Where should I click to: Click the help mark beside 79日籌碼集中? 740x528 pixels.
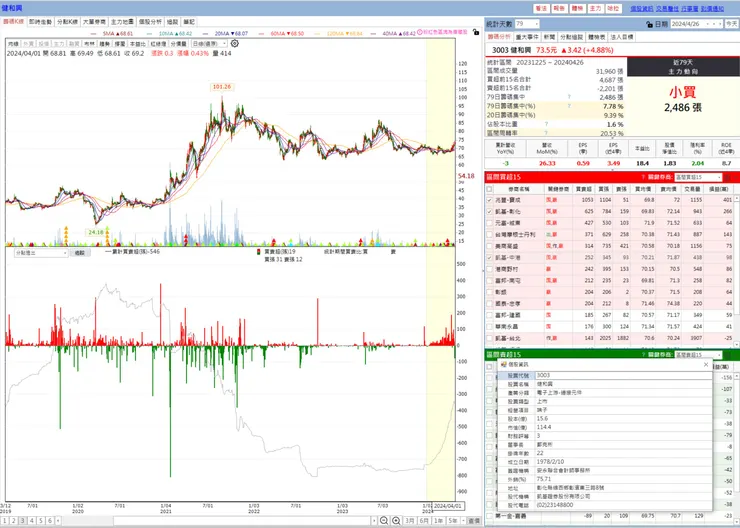569,97
